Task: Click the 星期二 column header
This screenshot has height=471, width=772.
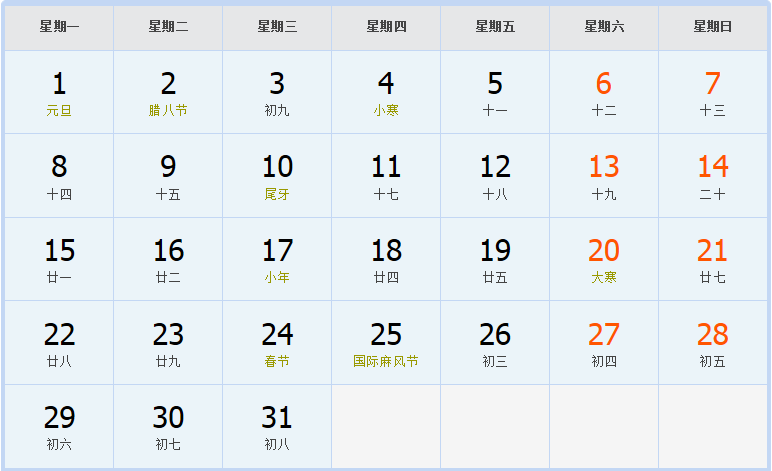Action: tap(168, 27)
